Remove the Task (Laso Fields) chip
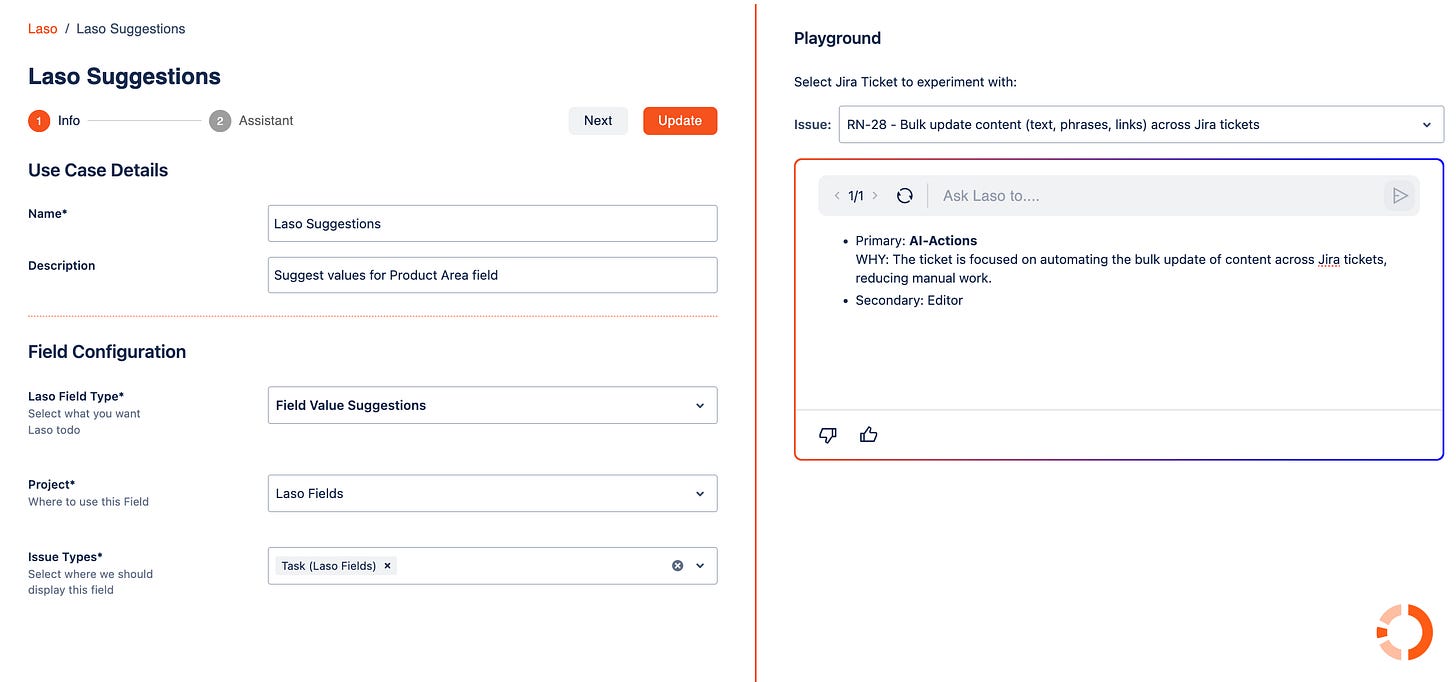This screenshot has height=682, width=1456. [x=387, y=565]
